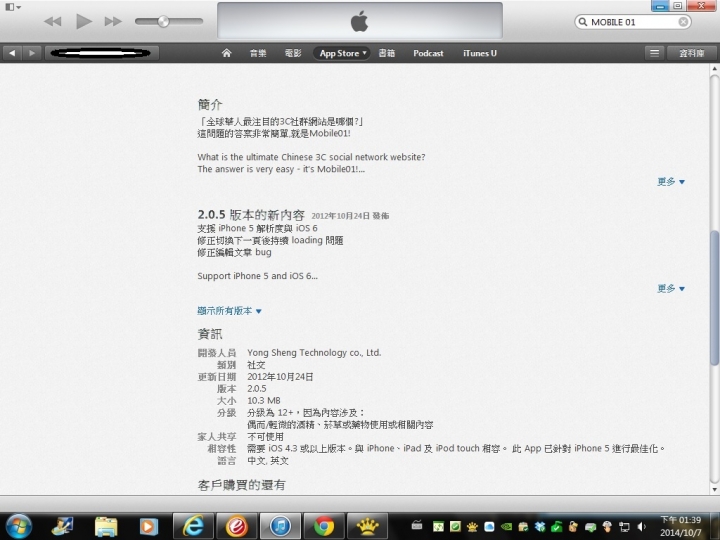Click the Dropbox tray icon
Image resolution: width=720 pixels, height=540 pixels.
point(540,527)
